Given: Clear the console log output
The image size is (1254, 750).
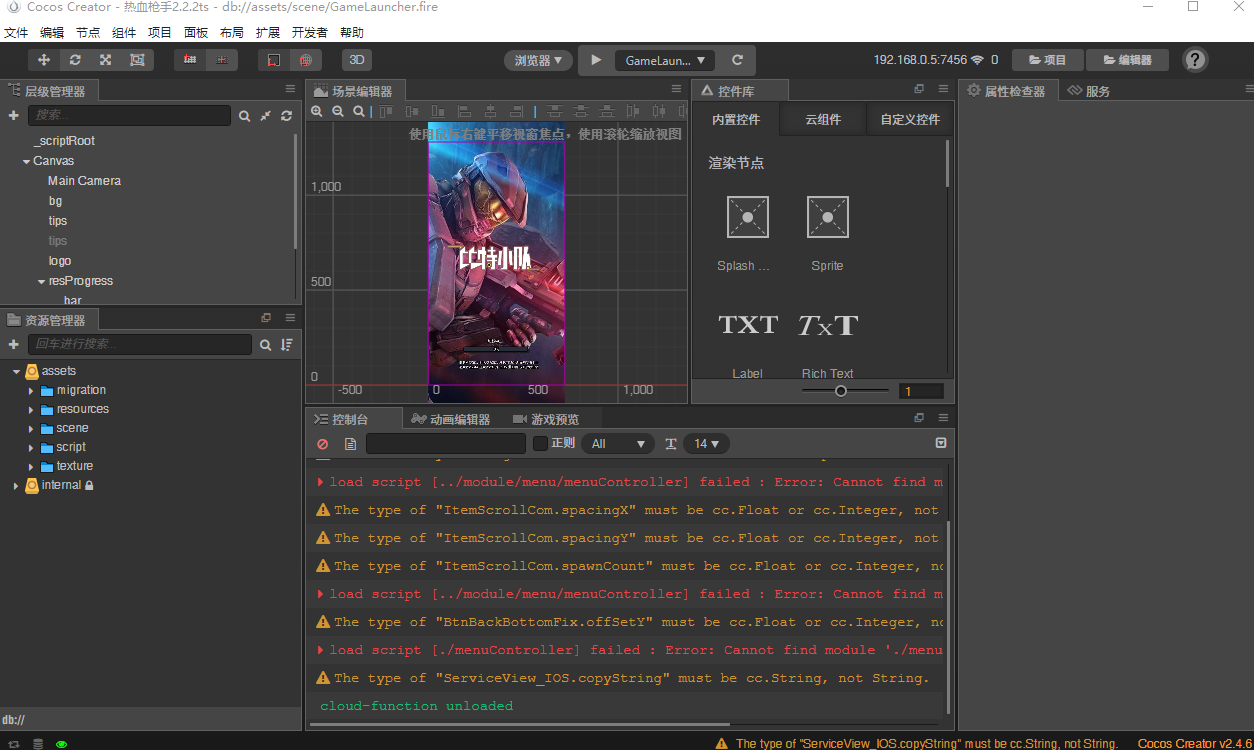Looking at the screenshot, I should 322,443.
